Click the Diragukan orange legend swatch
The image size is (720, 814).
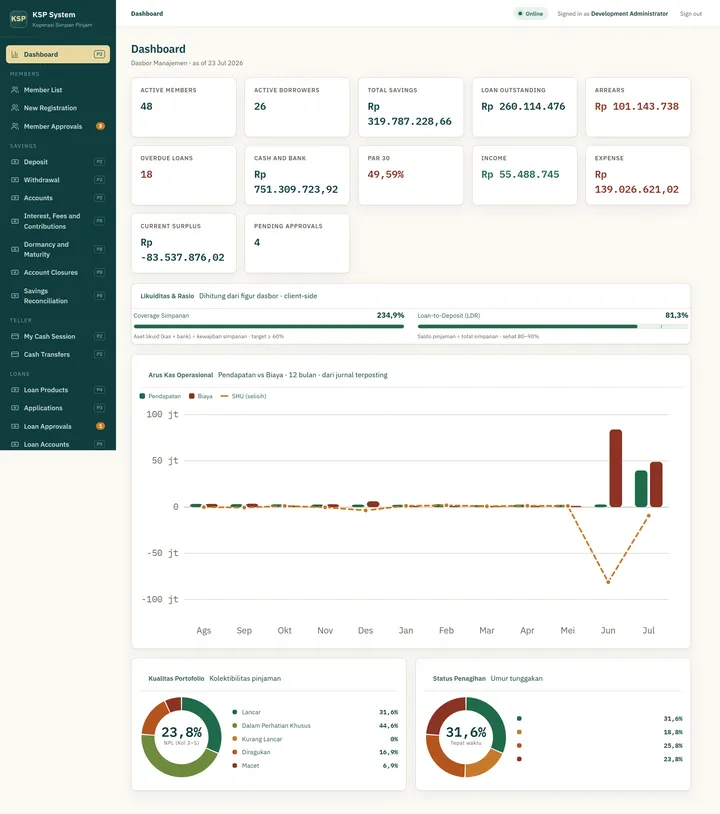[x=235, y=752]
